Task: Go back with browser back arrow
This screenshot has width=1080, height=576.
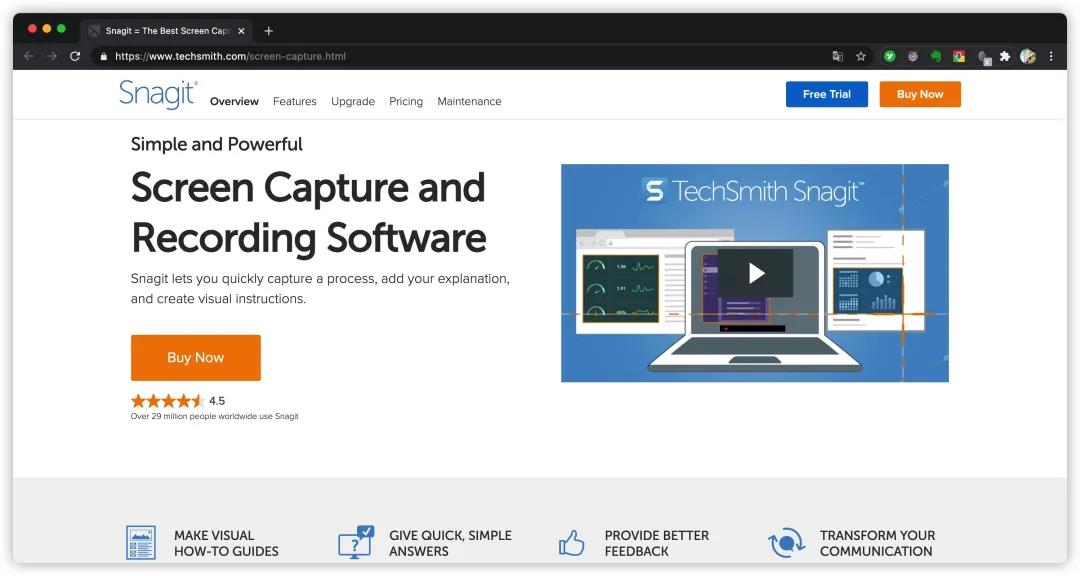Action: (29, 56)
